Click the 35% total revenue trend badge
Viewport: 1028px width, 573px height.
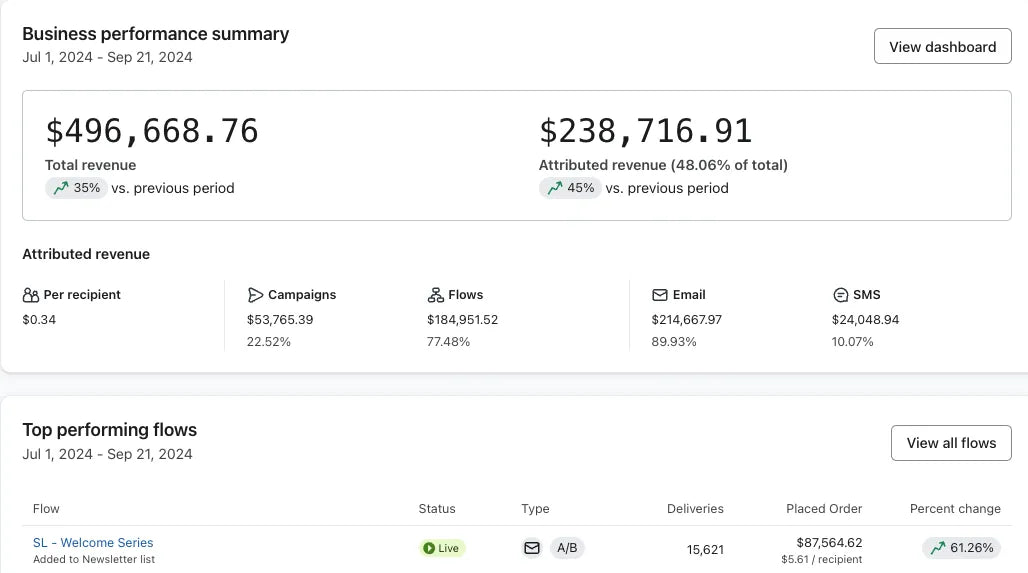(76, 188)
